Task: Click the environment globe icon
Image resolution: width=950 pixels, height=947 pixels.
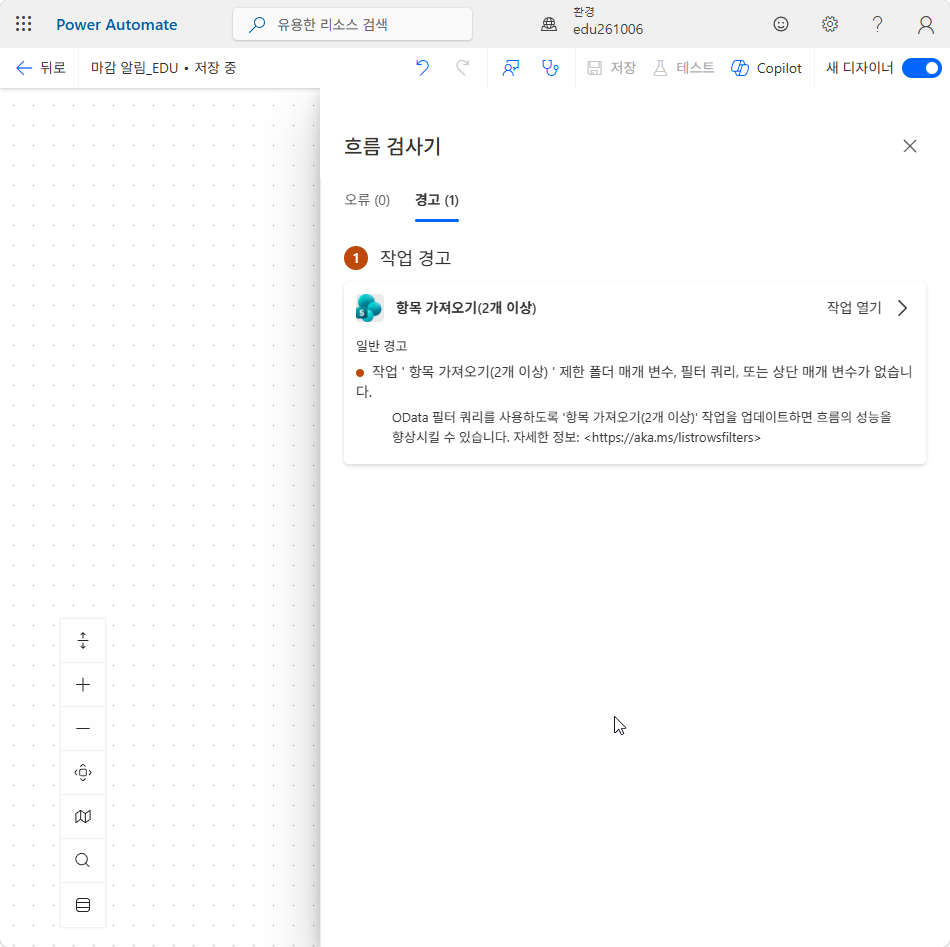Action: click(x=549, y=24)
